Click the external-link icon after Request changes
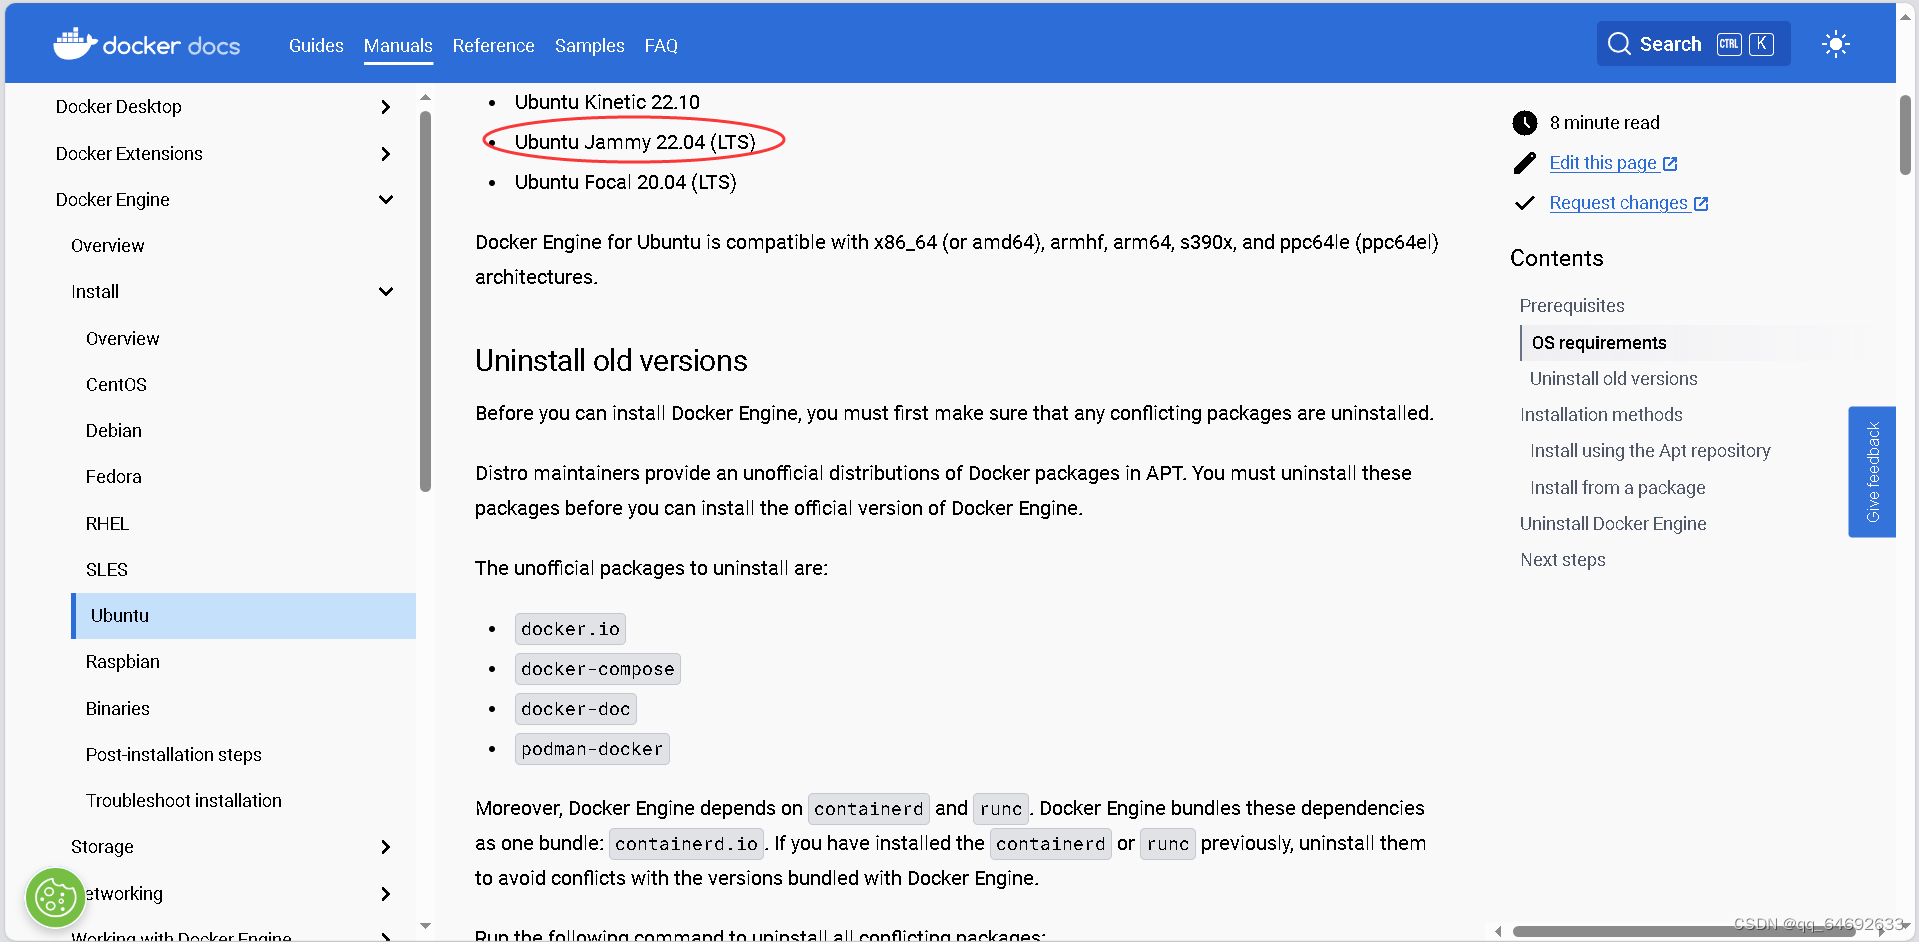The height and width of the screenshot is (942, 1919). coord(1701,204)
